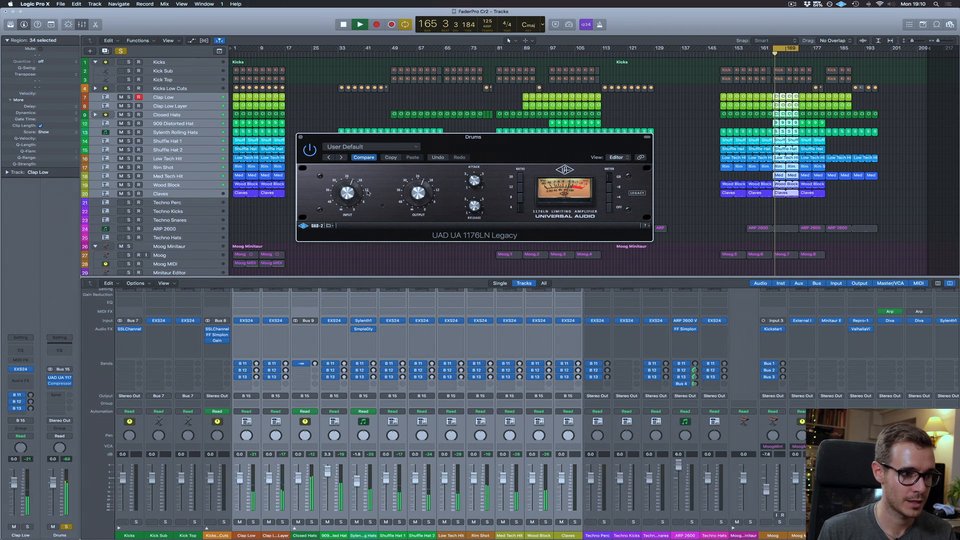Solo the Kick Sub track

coord(129,70)
